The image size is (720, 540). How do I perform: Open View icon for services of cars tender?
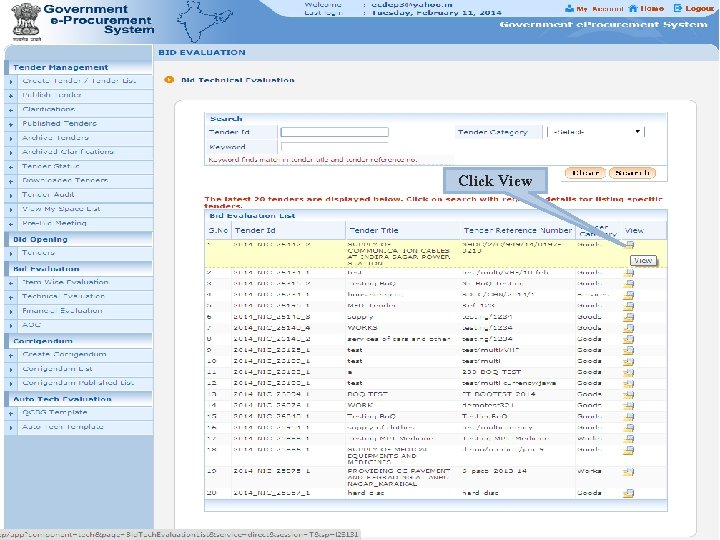click(629, 339)
